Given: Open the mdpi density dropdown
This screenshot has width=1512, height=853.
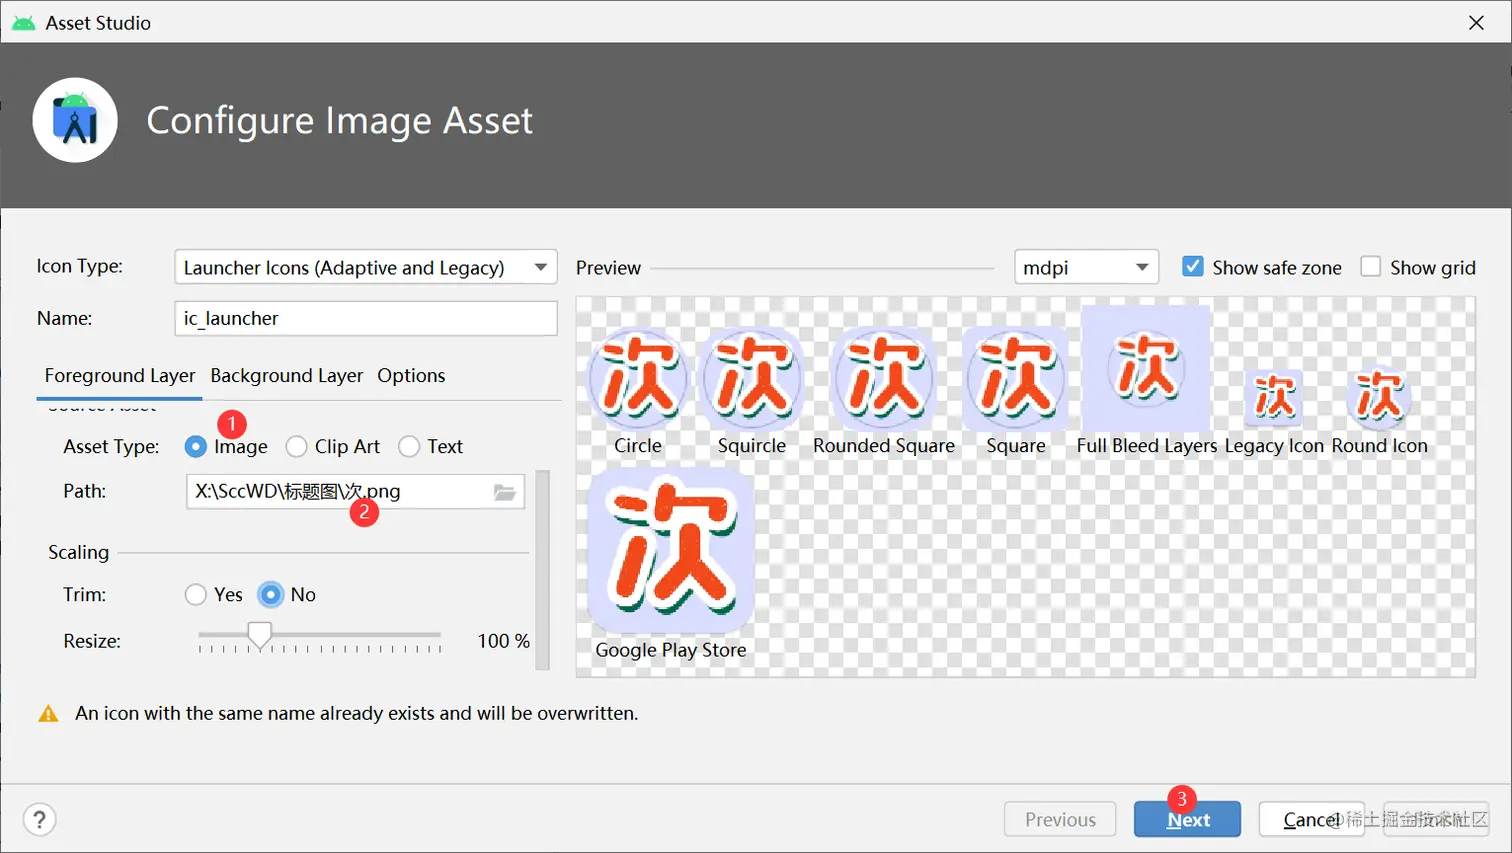Looking at the screenshot, I should [1085, 266].
